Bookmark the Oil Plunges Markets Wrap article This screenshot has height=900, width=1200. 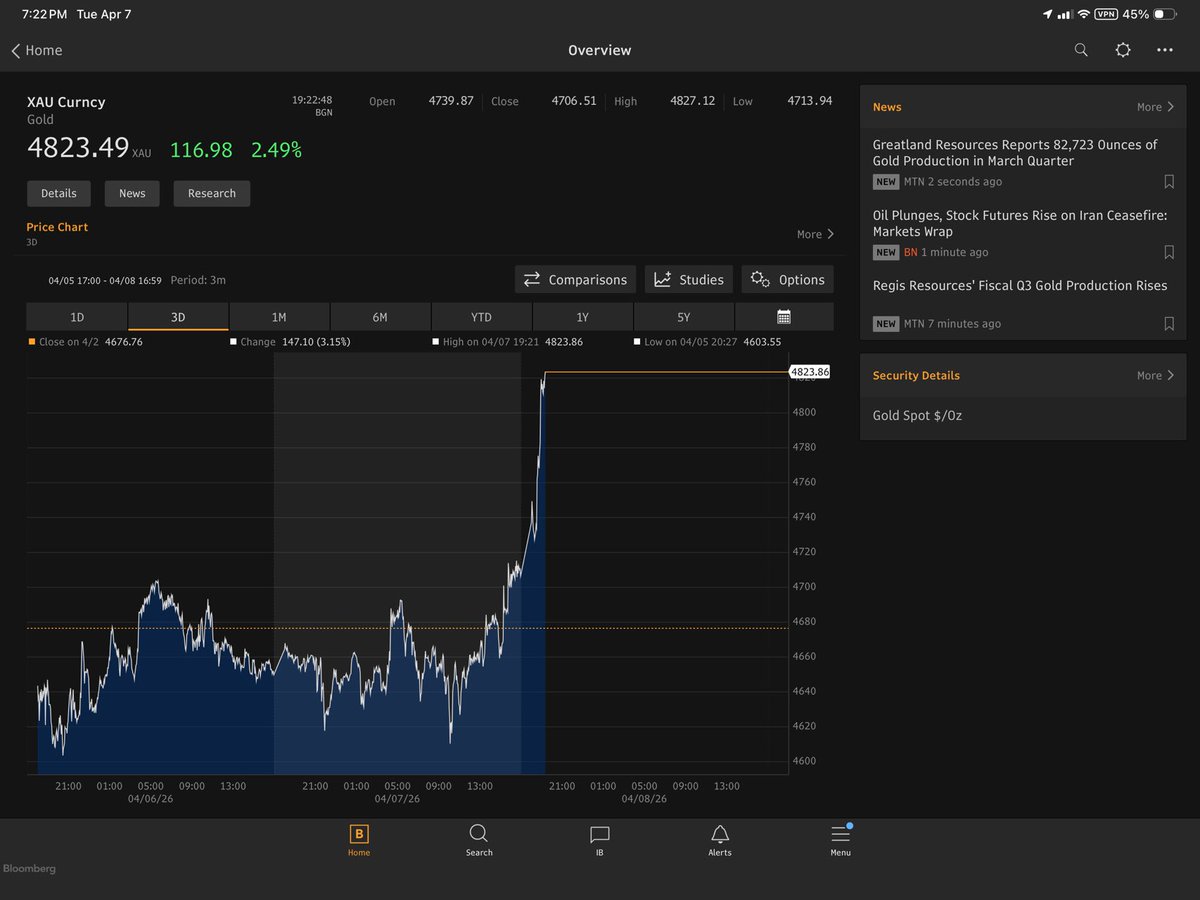point(1169,253)
